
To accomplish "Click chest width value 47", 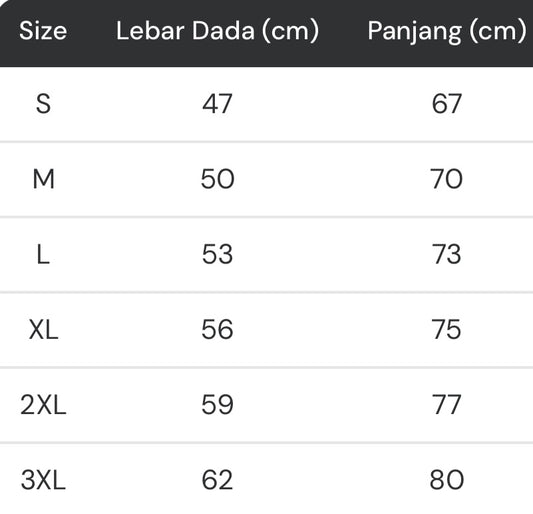I will (x=218, y=104).
